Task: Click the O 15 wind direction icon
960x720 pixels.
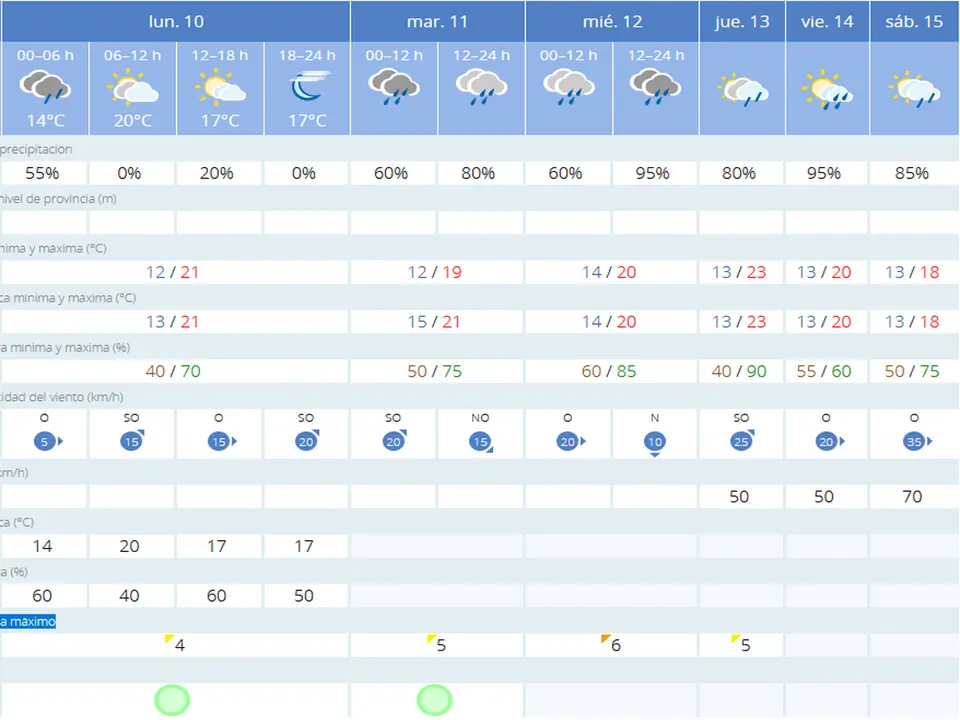Action: pos(222,441)
